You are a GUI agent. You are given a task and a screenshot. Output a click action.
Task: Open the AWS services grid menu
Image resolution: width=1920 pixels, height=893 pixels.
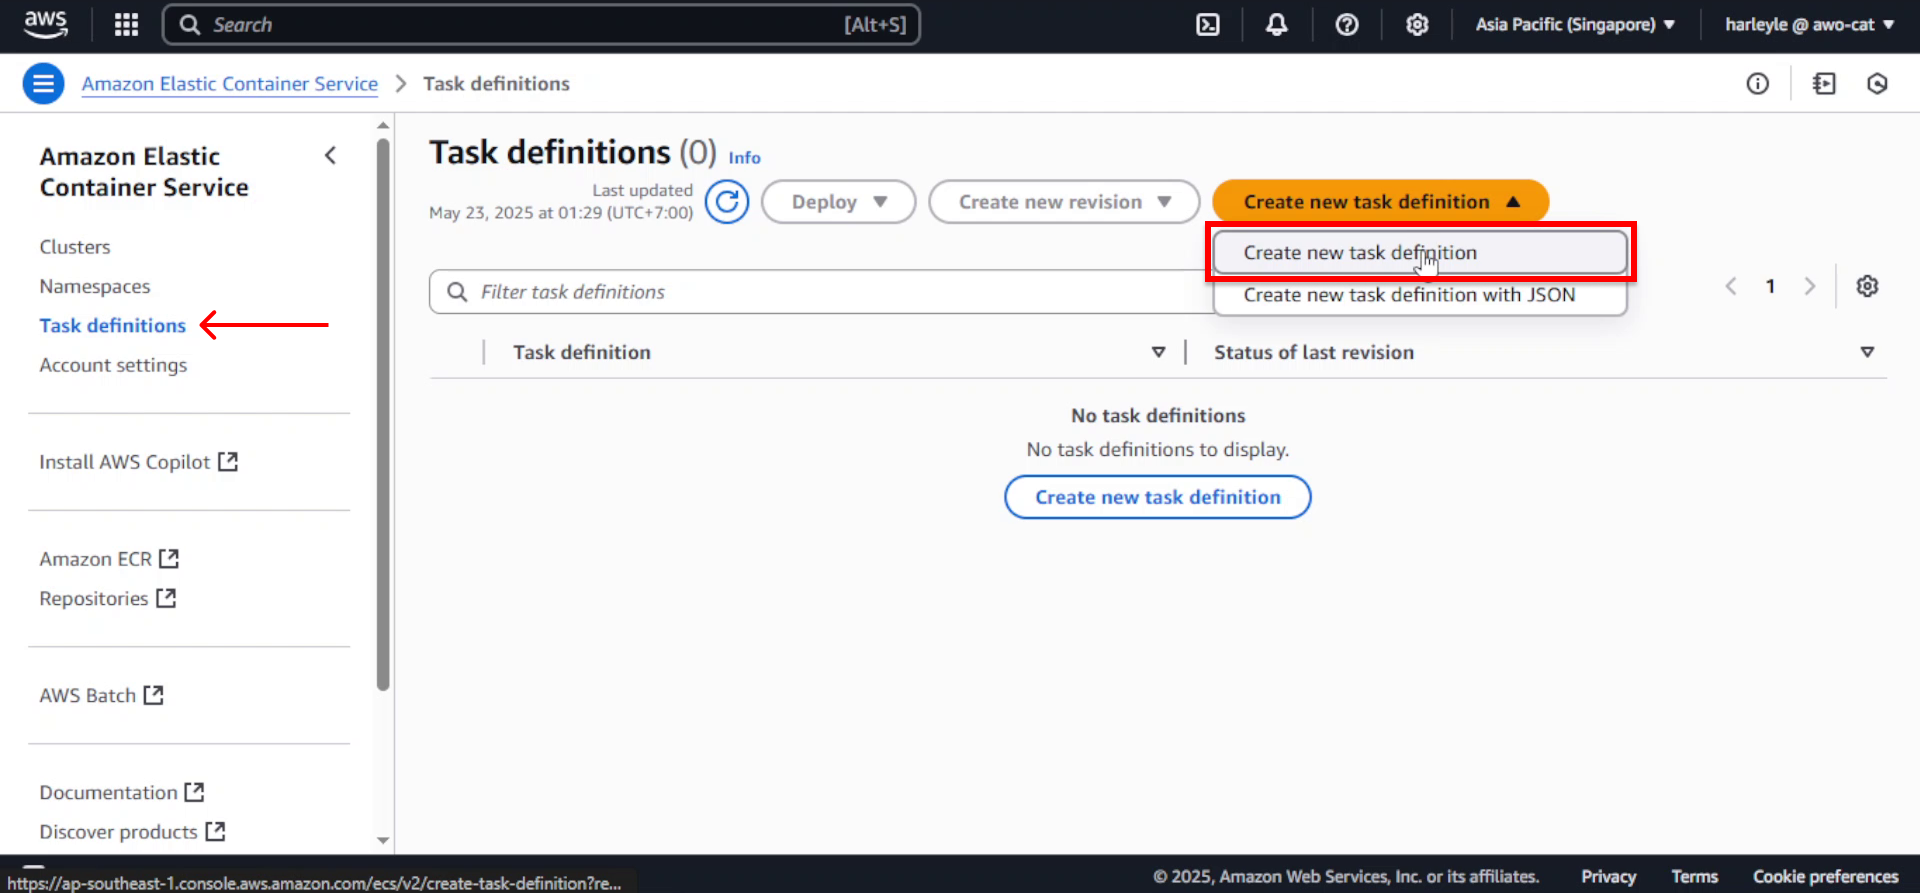point(126,24)
